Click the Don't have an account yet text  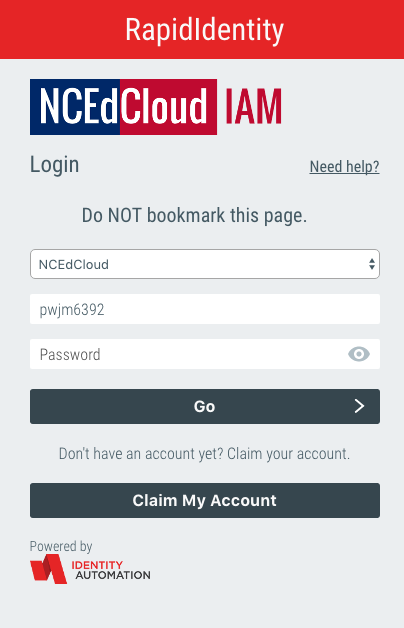(x=204, y=454)
